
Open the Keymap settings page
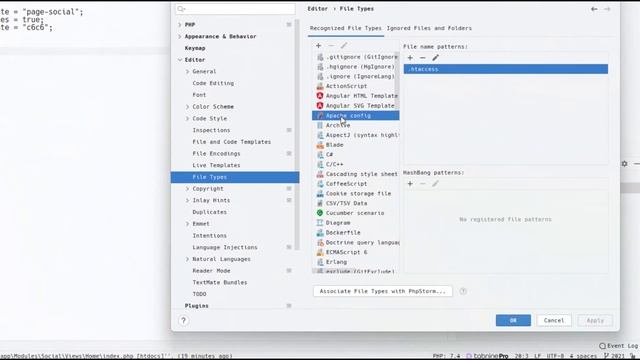pos(195,48)
